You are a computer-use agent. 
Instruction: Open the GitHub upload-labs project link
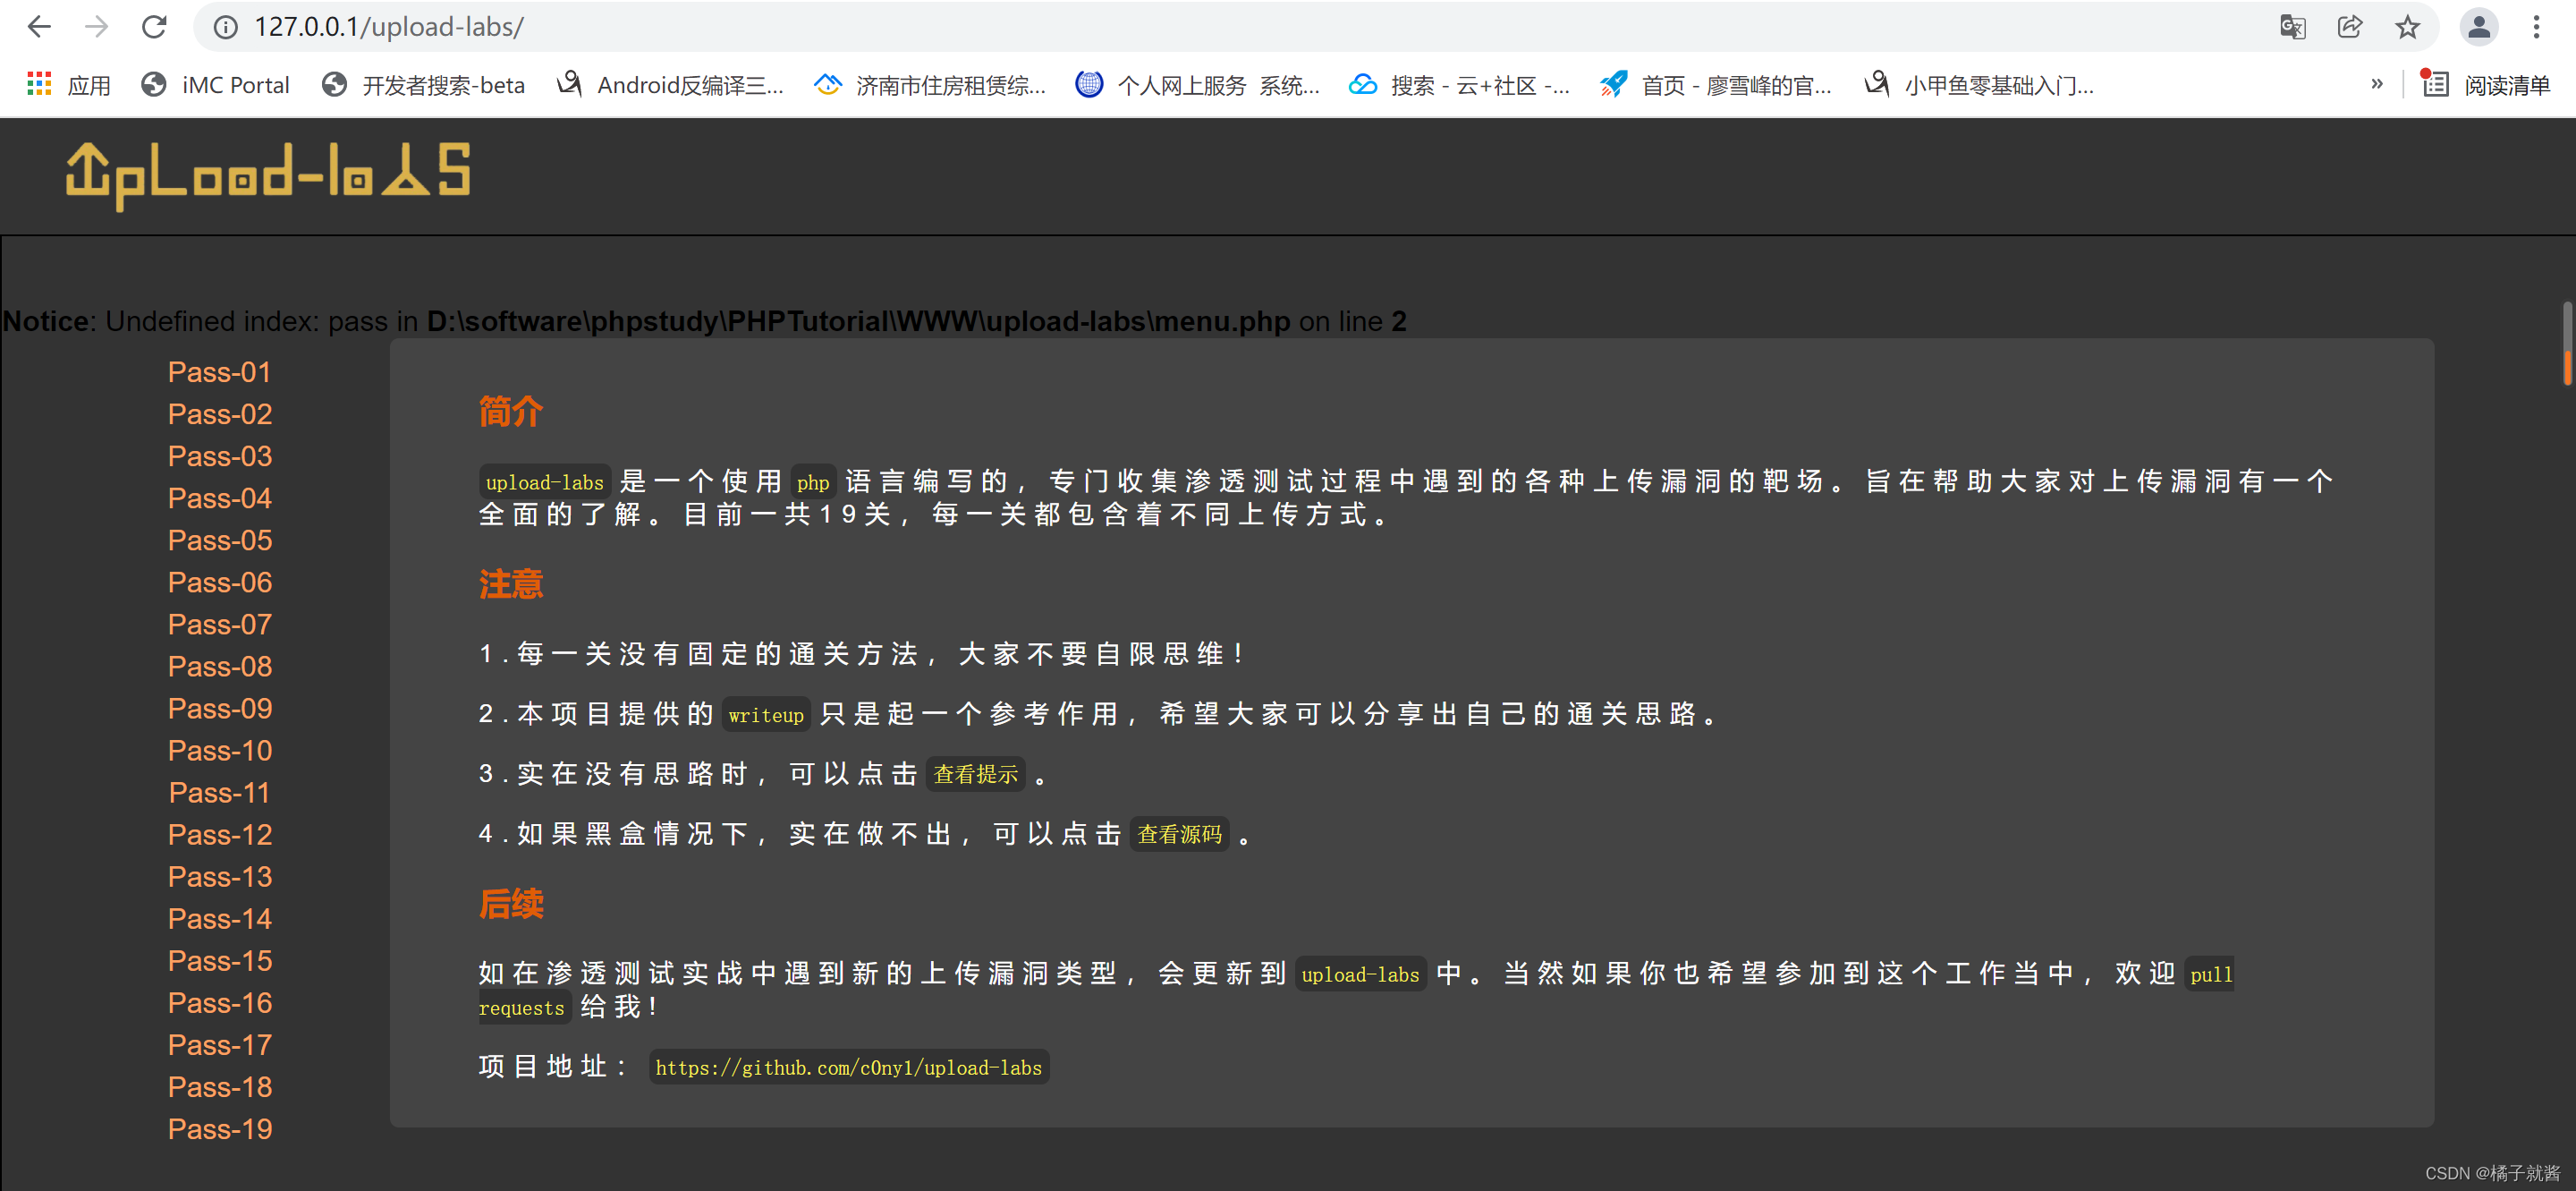tap(848, 1067)
